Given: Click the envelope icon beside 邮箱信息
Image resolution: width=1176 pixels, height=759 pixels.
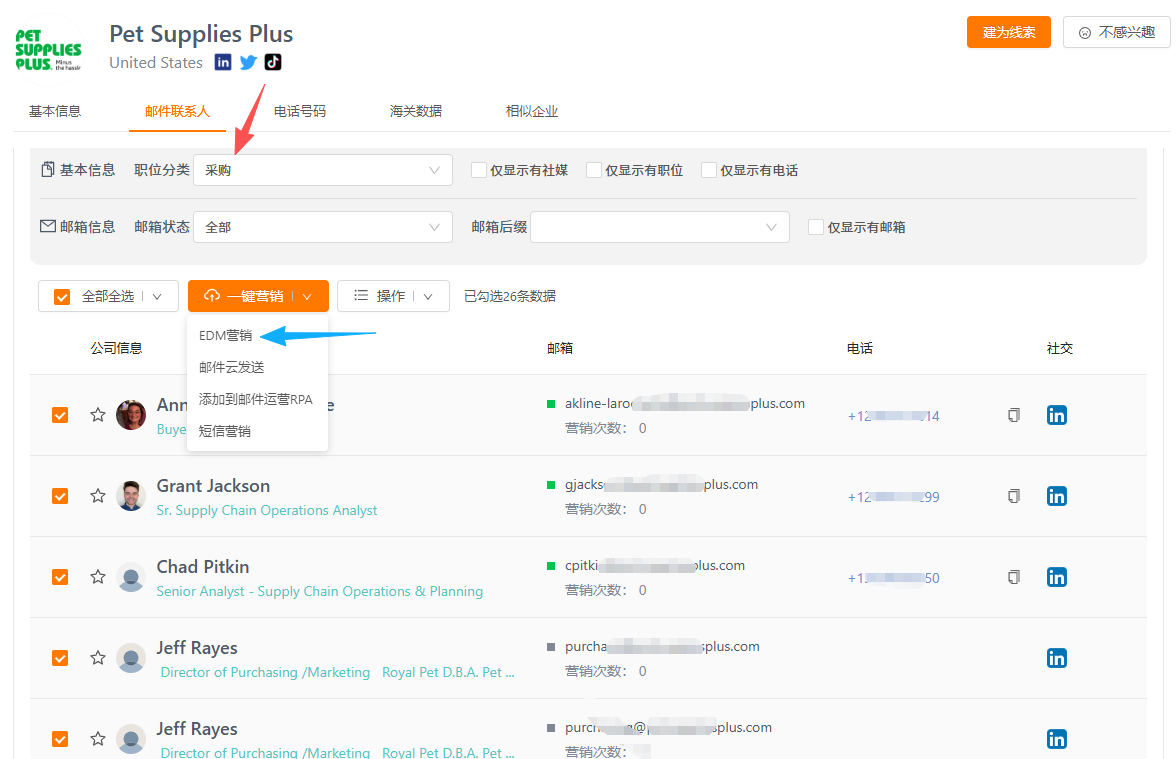Looking at the screenshot, I should click(48, 226).
